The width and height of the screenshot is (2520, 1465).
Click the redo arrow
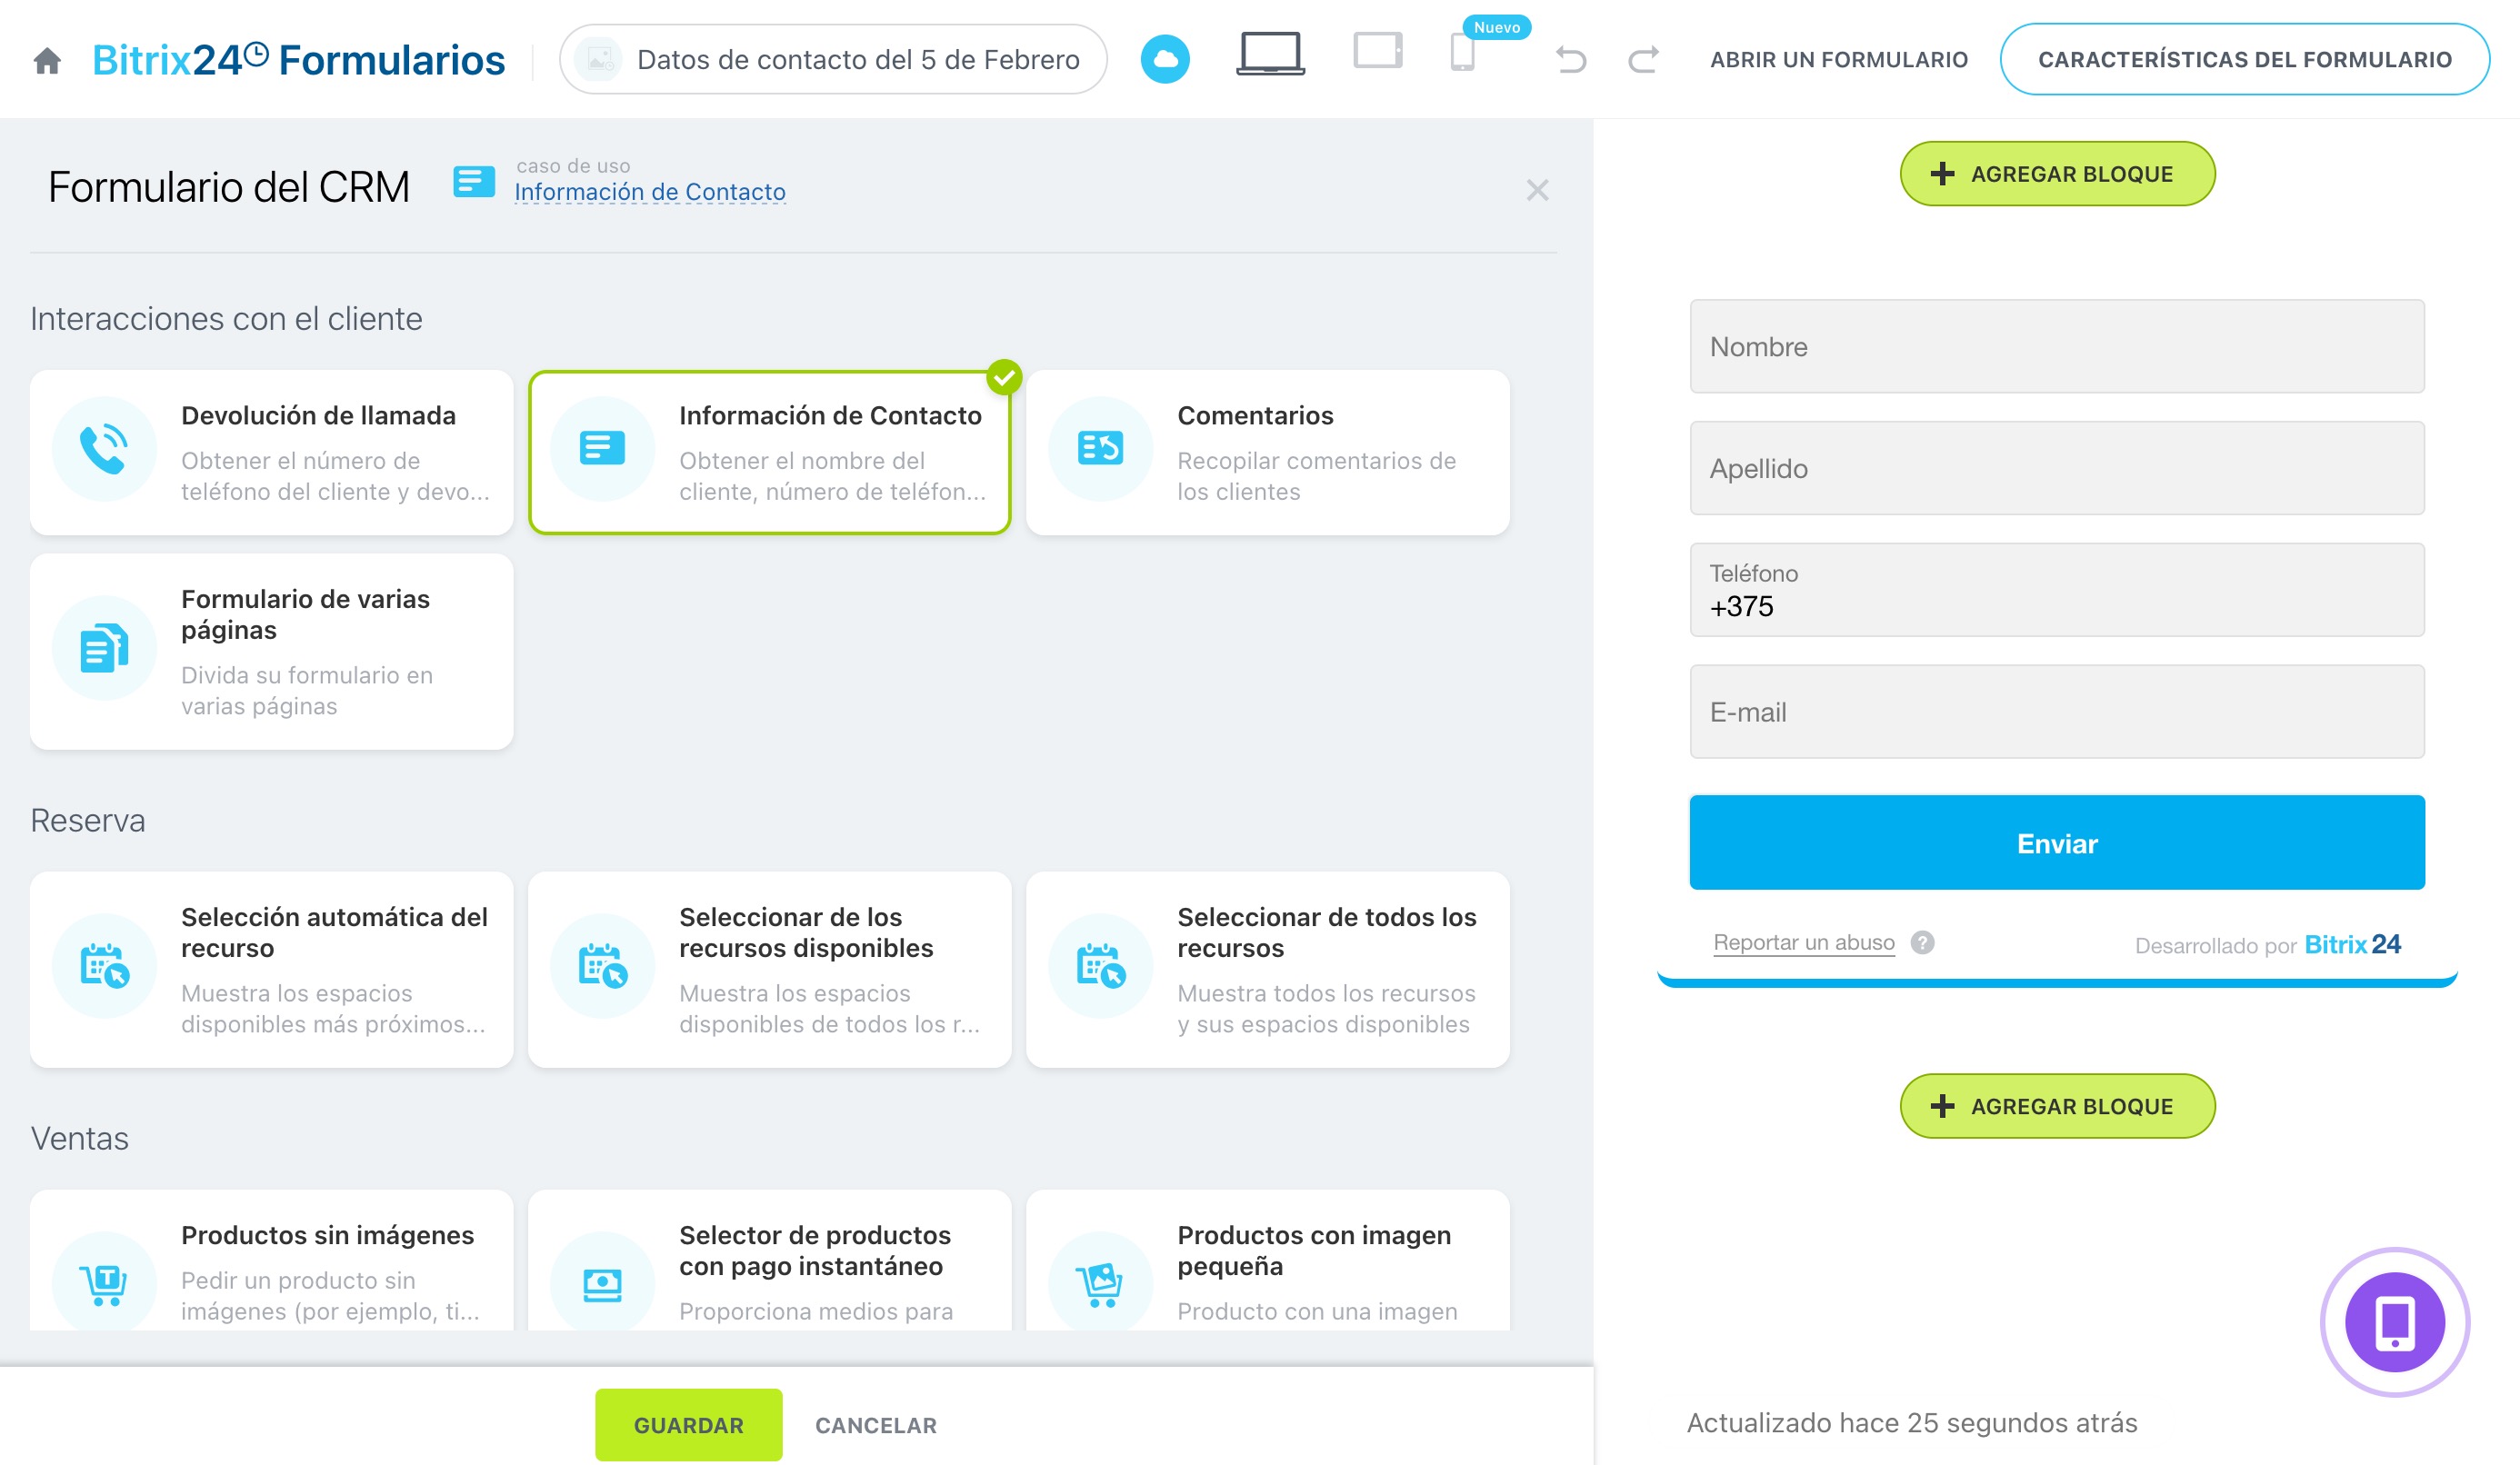1643,60
